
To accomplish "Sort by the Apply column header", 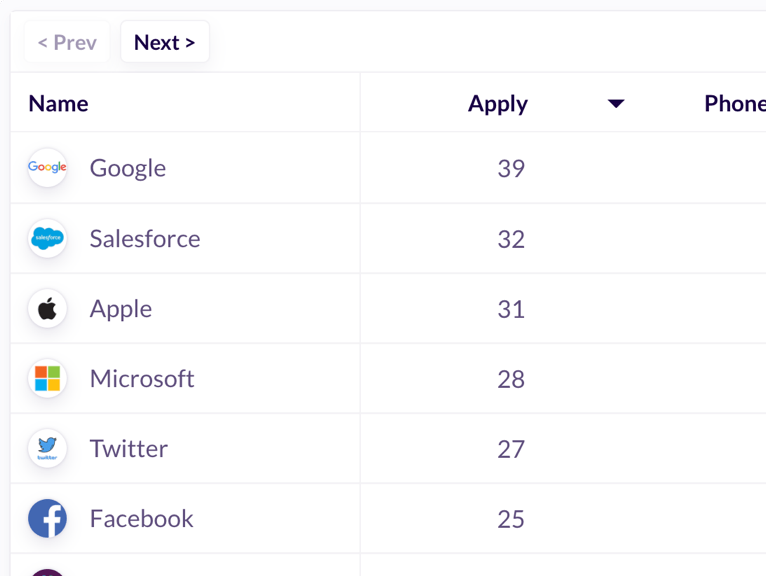I will point(498,104).
